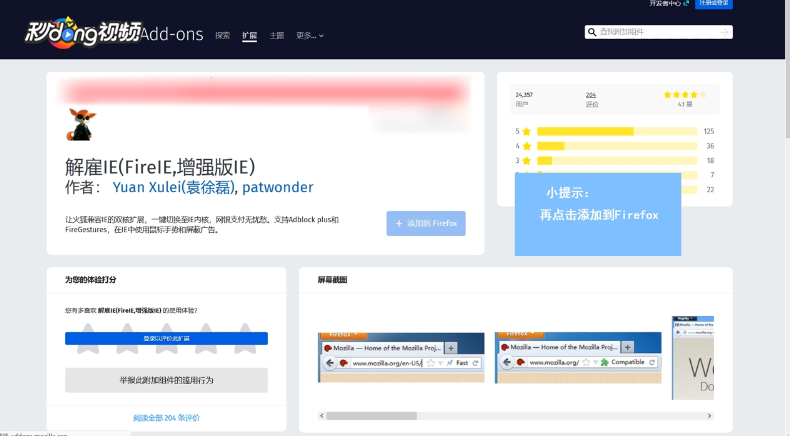The height and width of the screenshot is (436, 790).
Task: Click the 18 three-star review count
Action: click(x=710, y=161)
